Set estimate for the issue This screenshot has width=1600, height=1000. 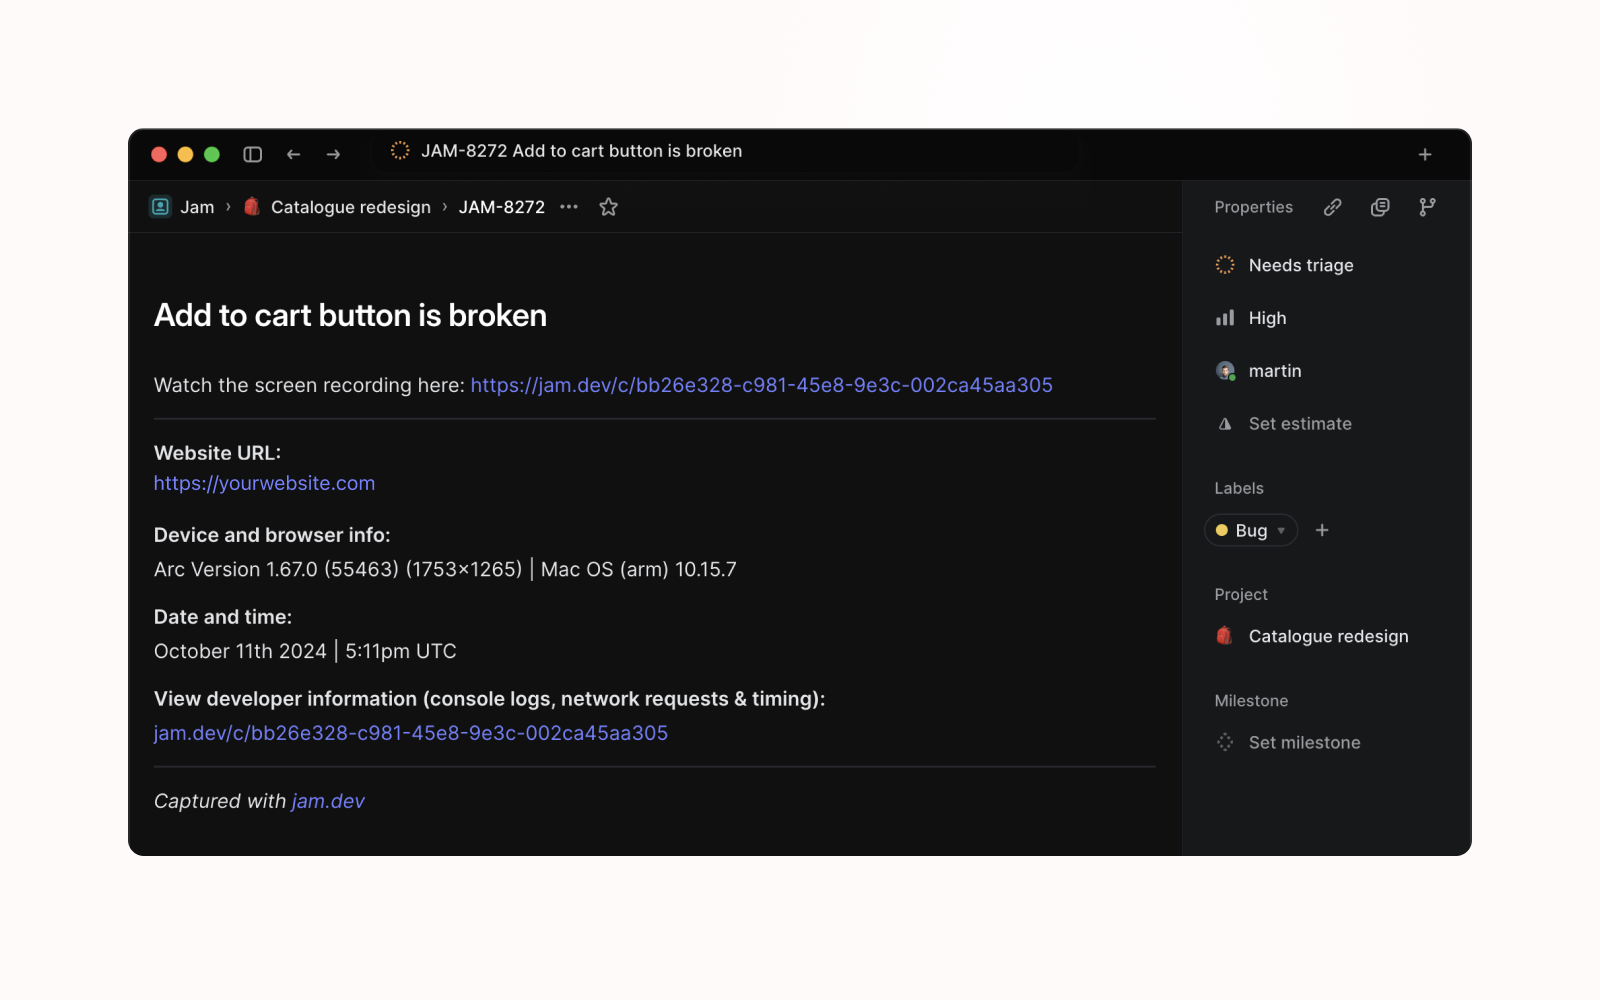(x=1300, y=424)
